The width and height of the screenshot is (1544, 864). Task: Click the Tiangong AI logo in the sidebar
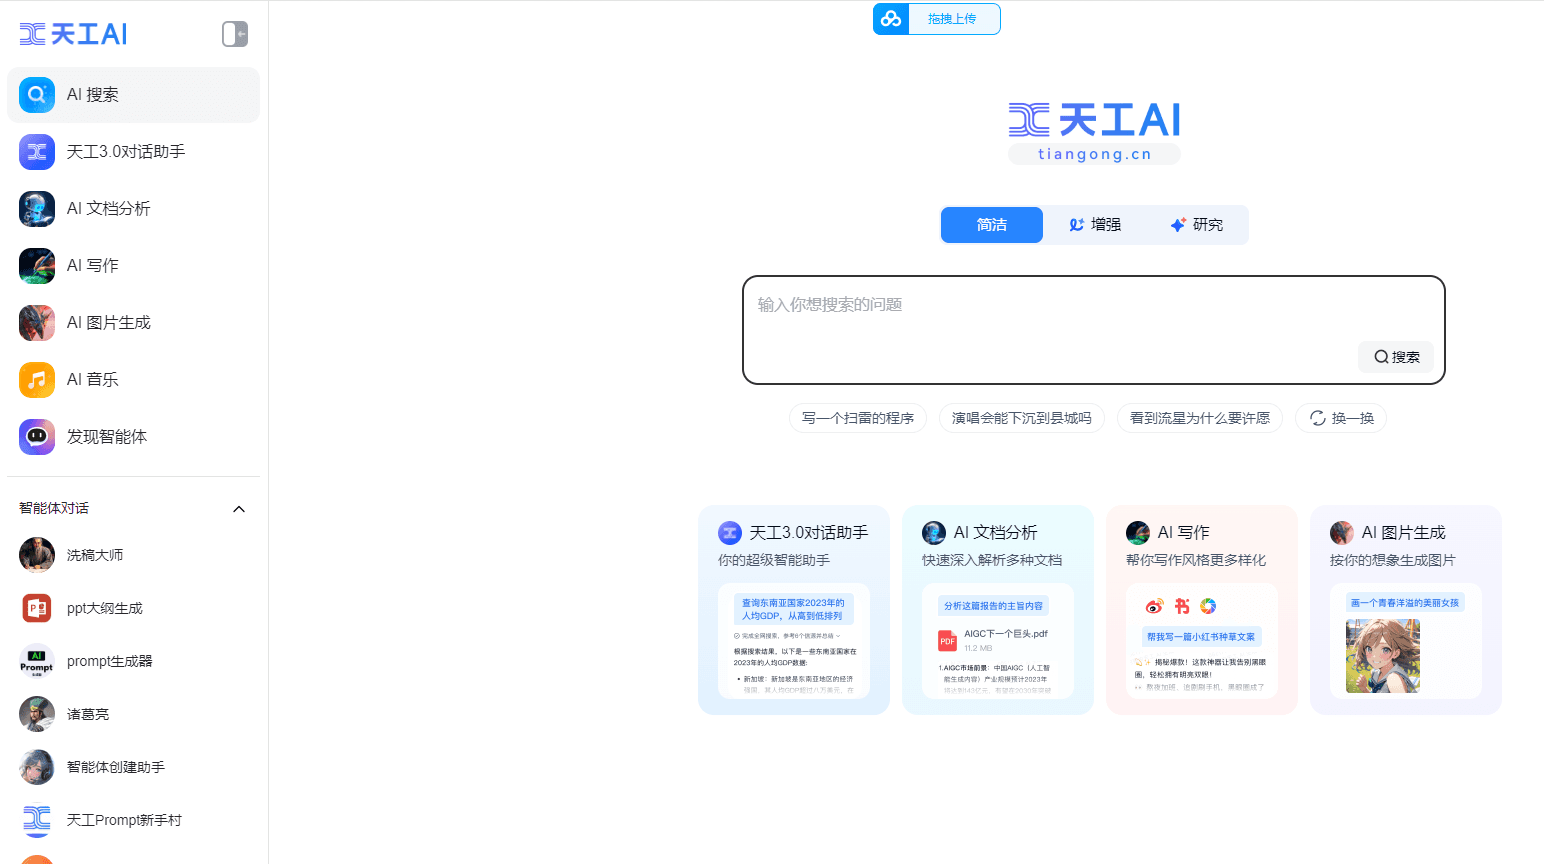pyautogui.click(x=73, y=34)
